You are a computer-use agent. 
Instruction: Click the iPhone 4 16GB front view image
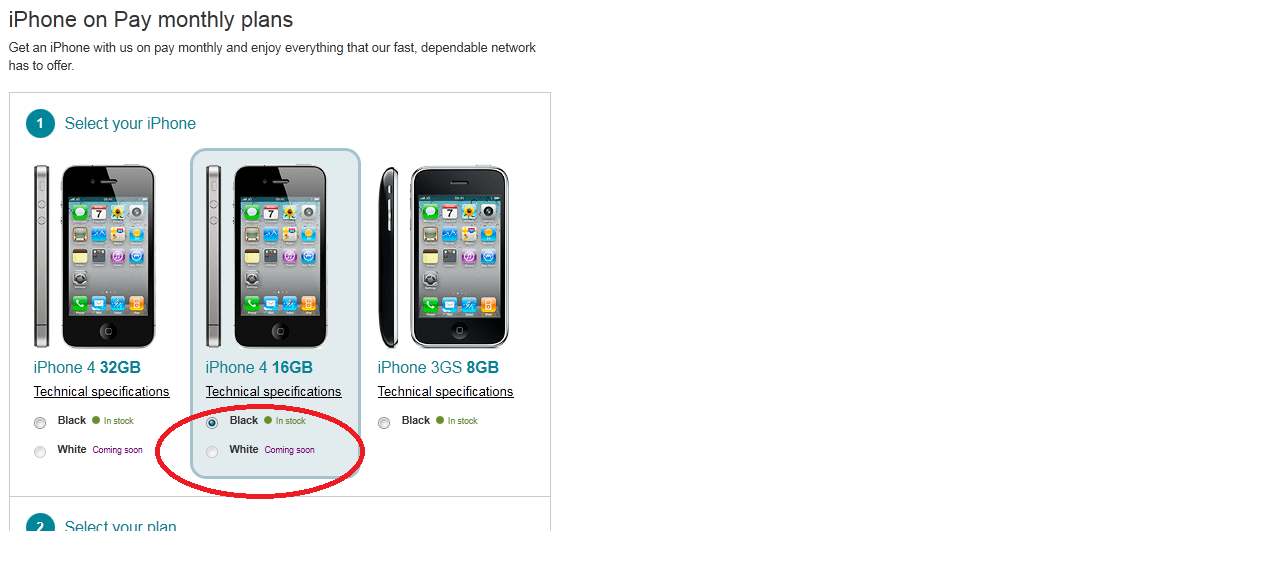click(281, 256)
